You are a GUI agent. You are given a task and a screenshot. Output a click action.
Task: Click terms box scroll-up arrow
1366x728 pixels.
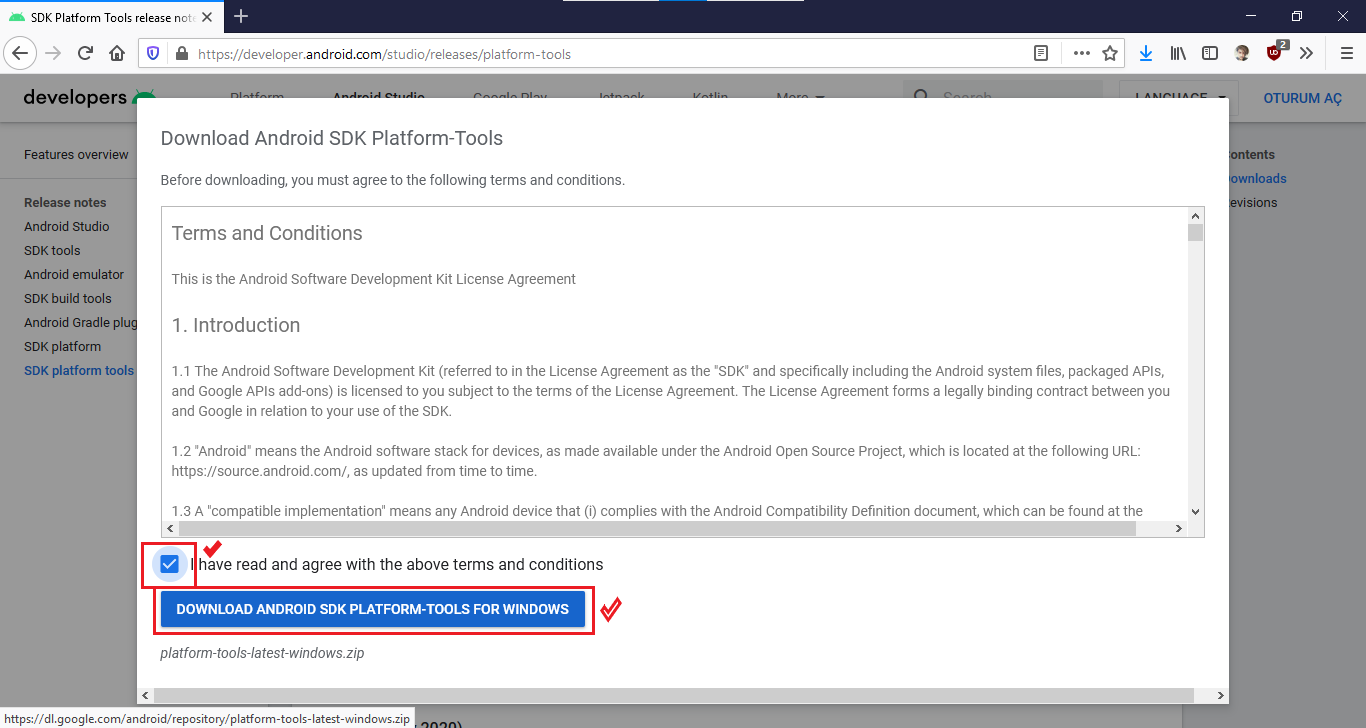click(1195, 215)
